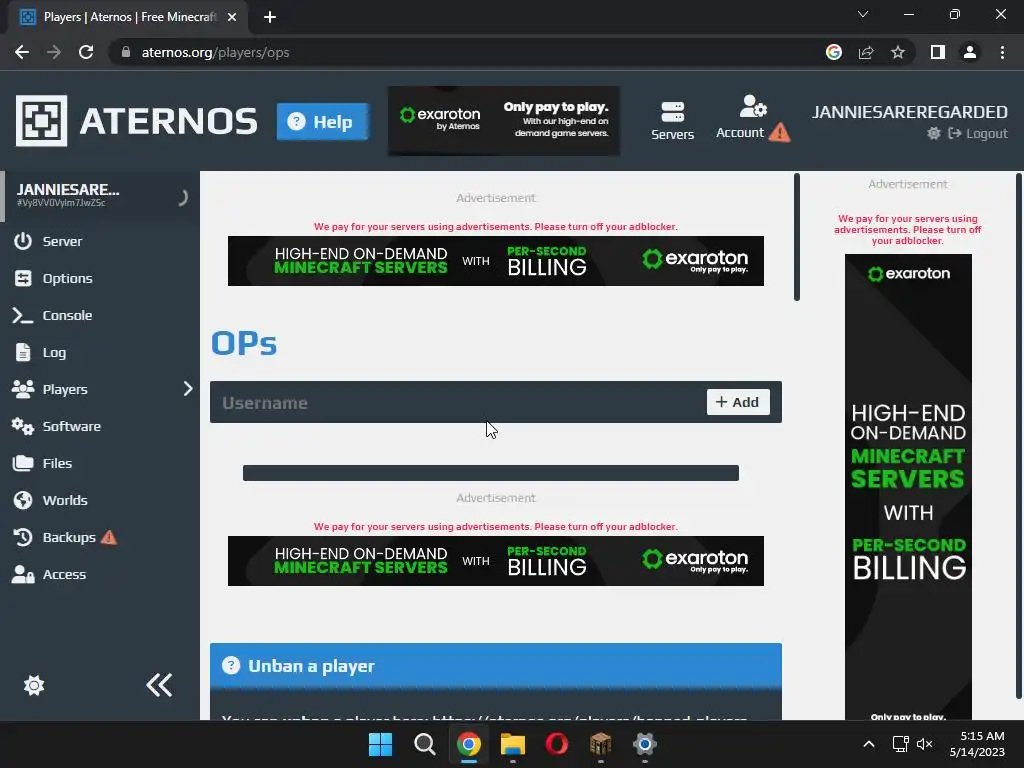1024x768 pixels.
Task: Open the lower exaroton billing banner
Action: pos(496,561)
